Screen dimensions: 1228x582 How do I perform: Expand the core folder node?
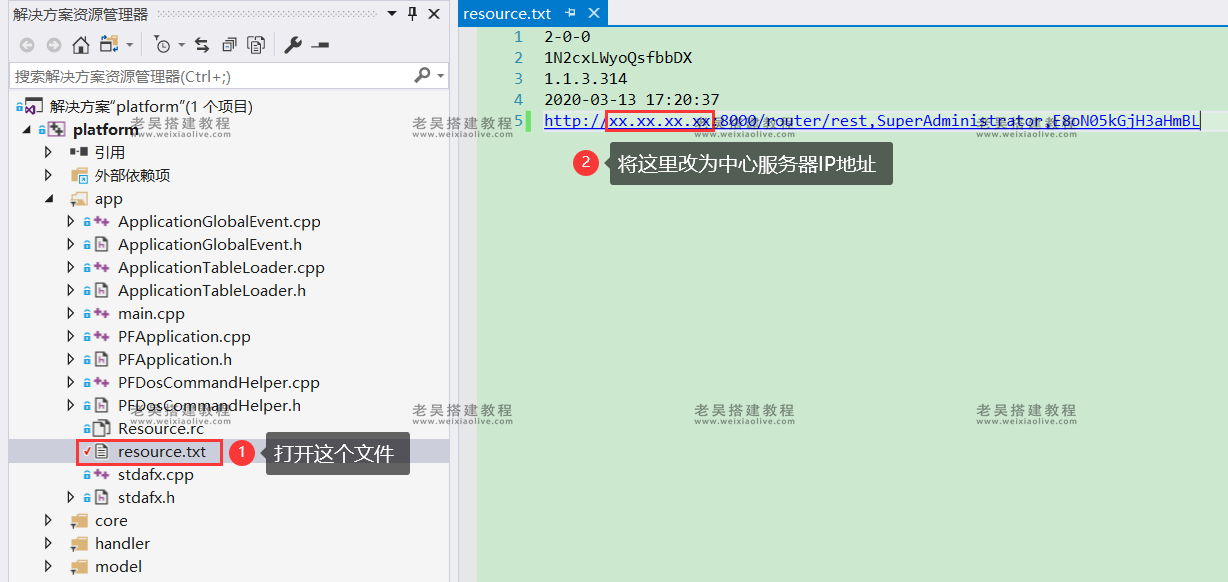pyautogui.click(x=48, y=520)
